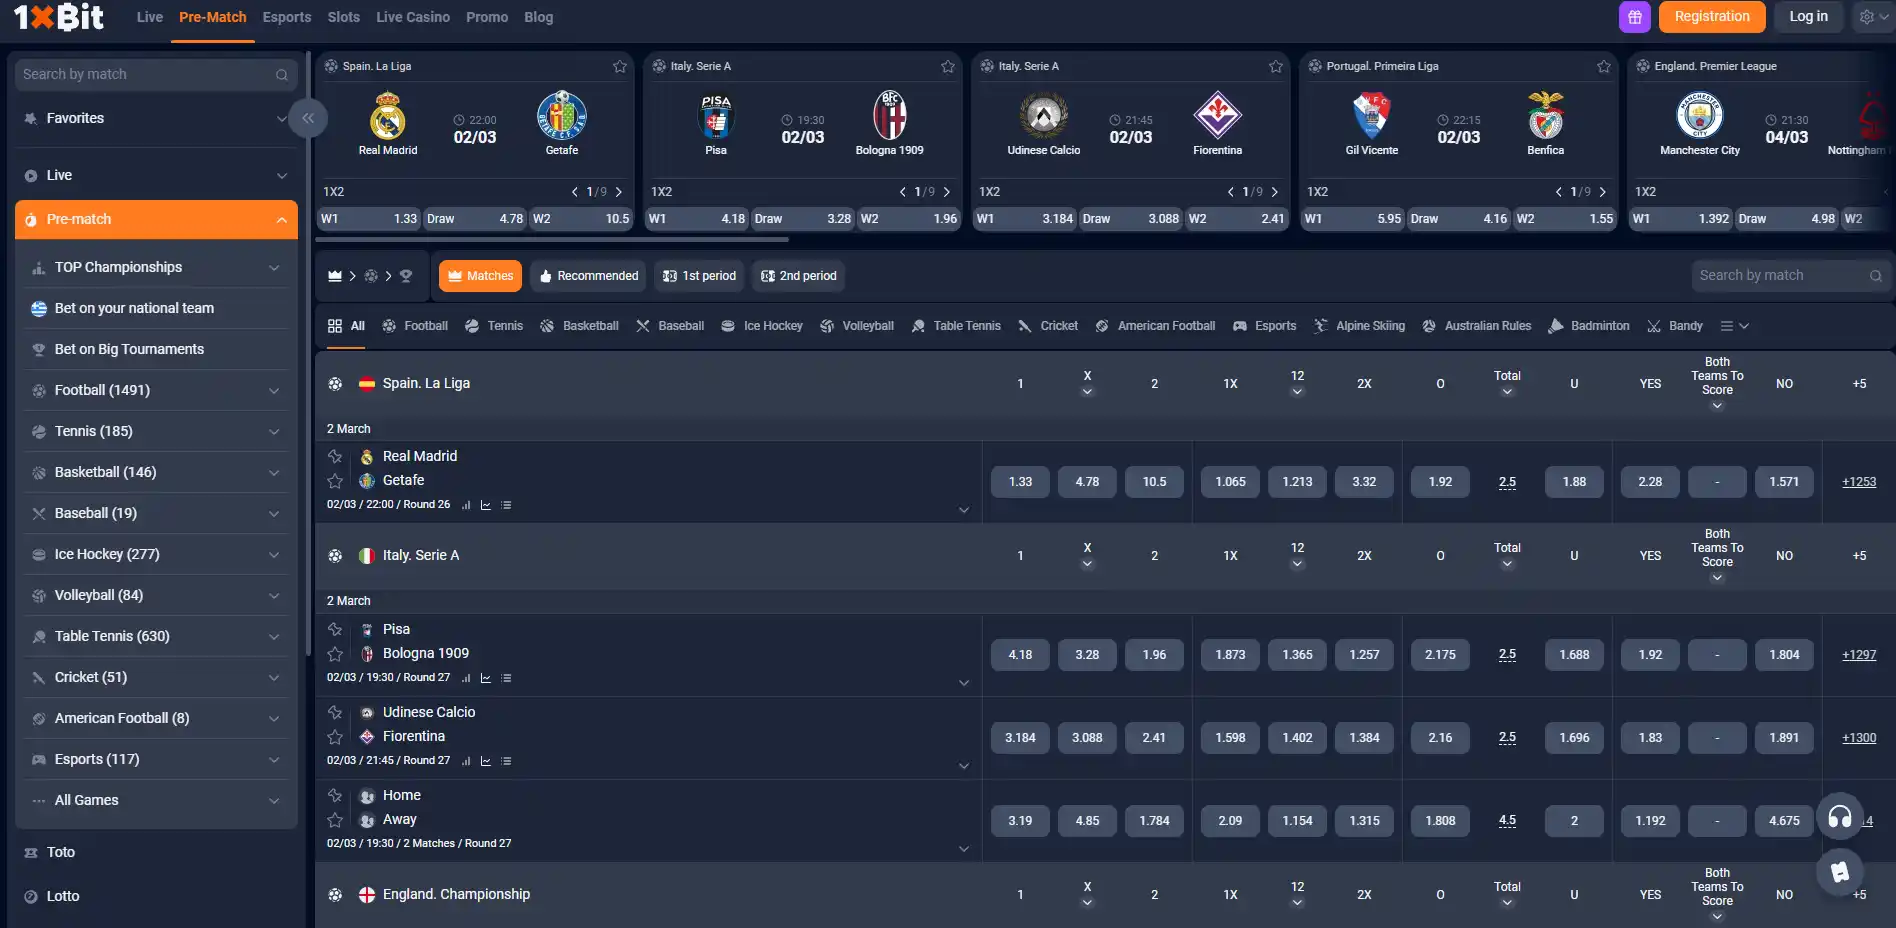
Task: Open the Live top navigation tab
Action: click(x=150, y=17)
